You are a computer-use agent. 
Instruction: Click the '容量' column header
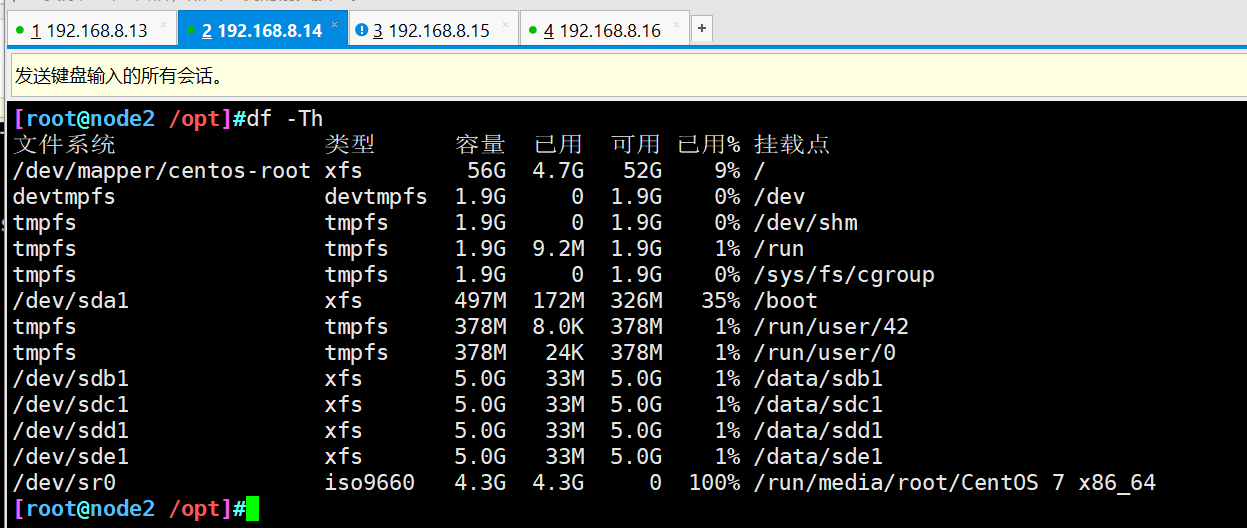pyautogui.click(x=480, y=145)
